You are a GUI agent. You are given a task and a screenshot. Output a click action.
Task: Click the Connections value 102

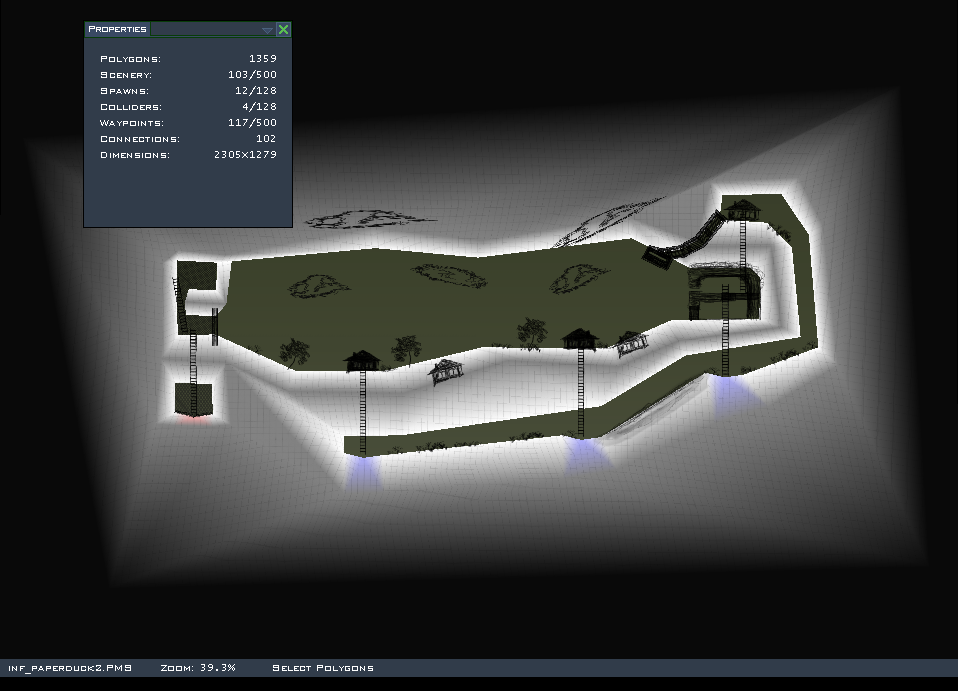pyautogui.click(x=266, y=139)
